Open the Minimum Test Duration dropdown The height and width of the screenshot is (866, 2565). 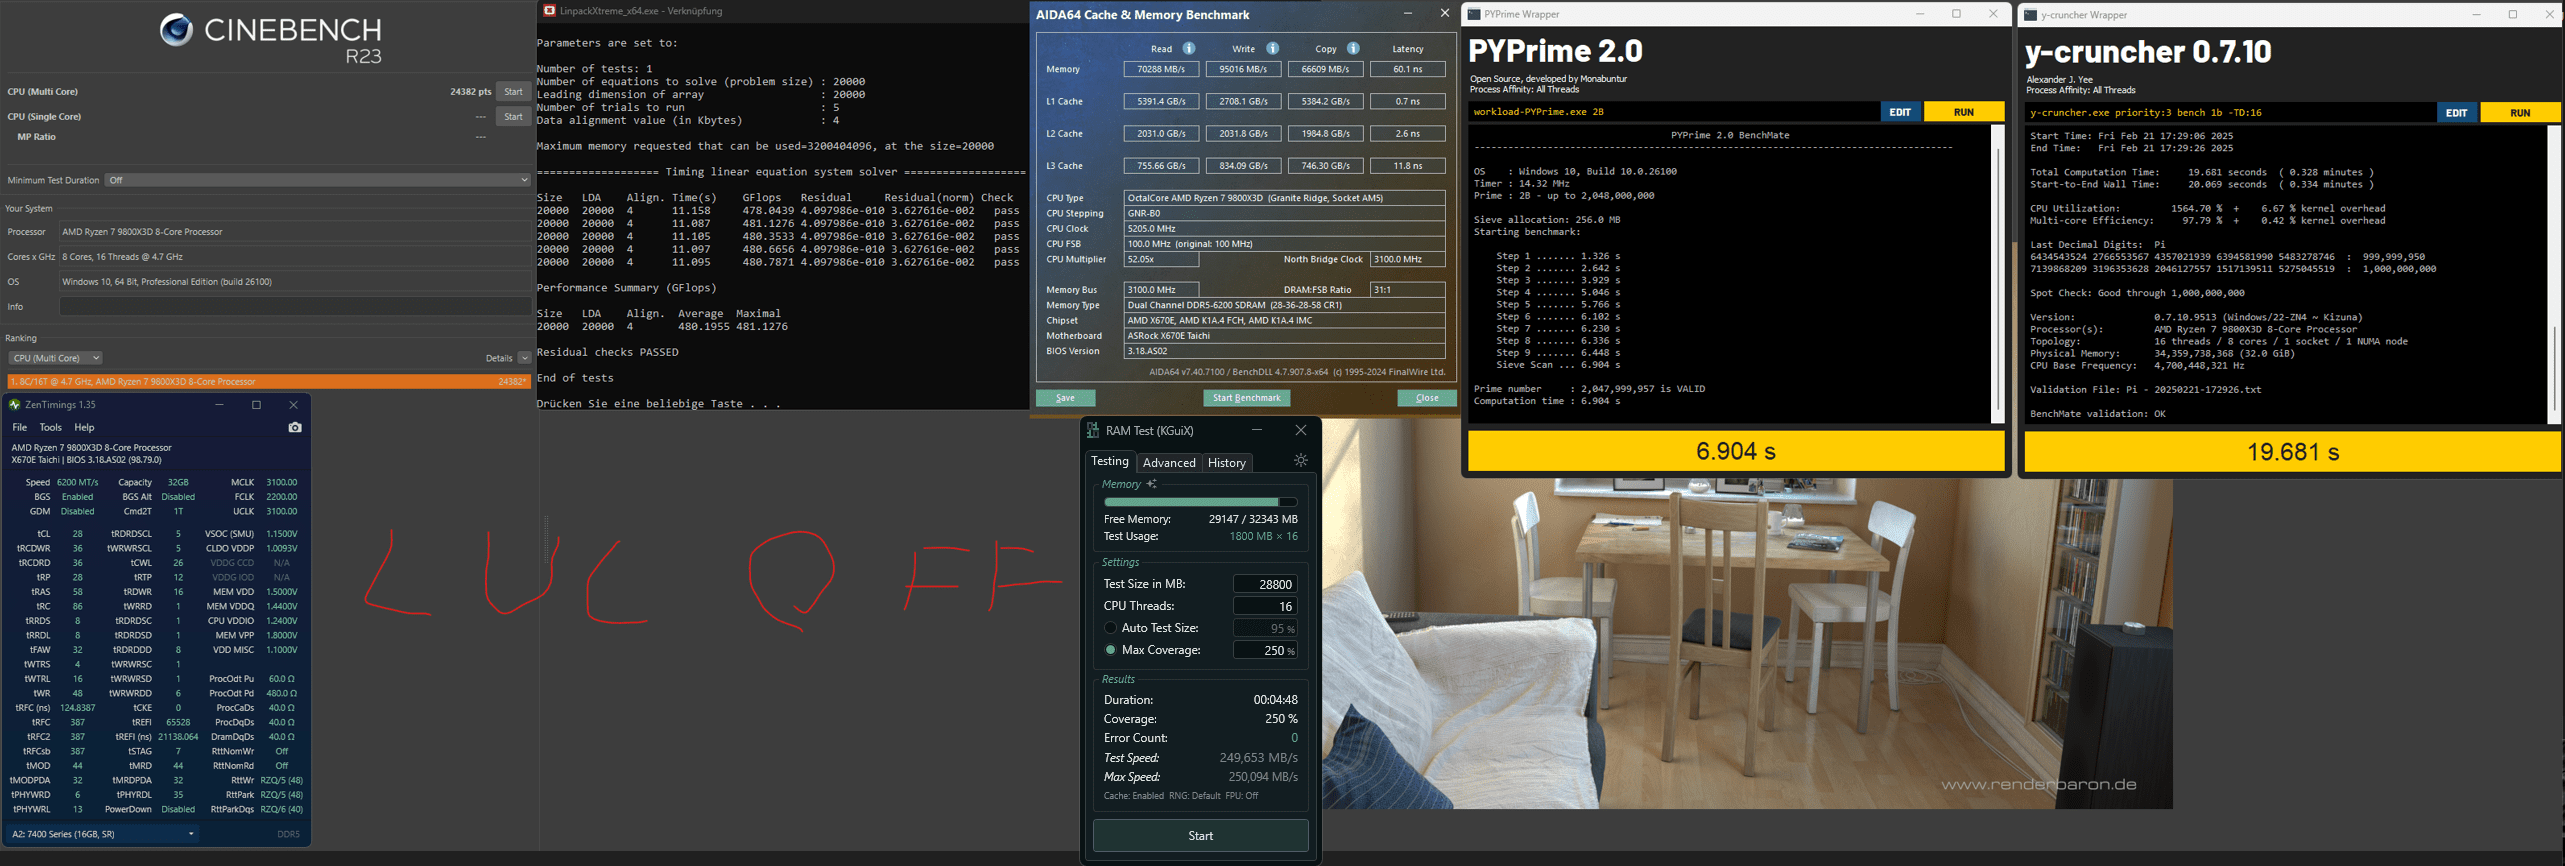(318, 180)
